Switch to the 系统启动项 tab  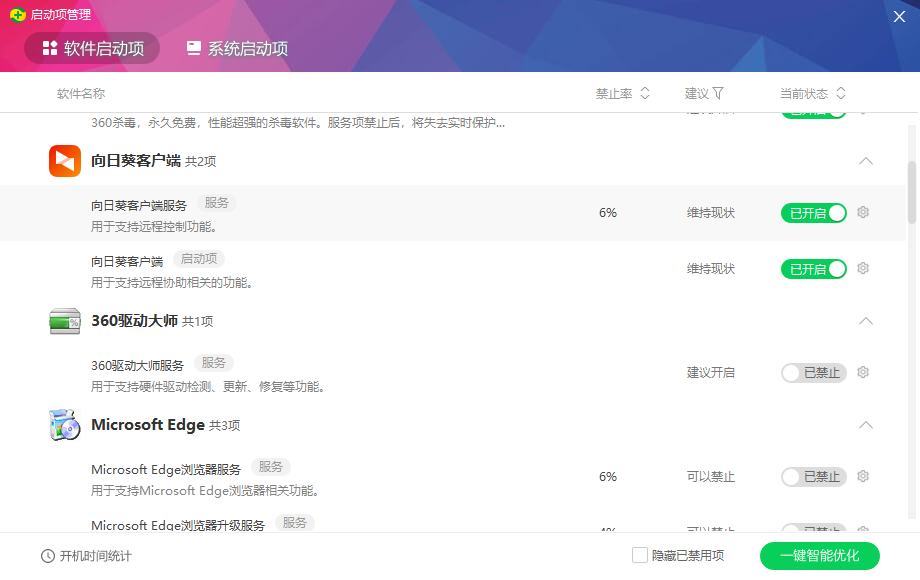click(237, 48)
